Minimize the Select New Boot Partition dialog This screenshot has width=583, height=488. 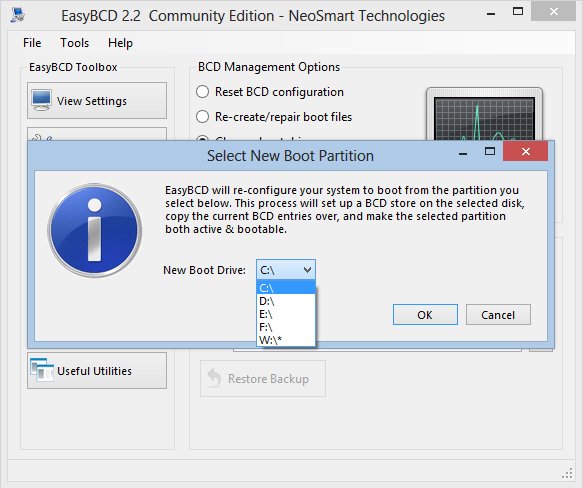coord(463,153)
